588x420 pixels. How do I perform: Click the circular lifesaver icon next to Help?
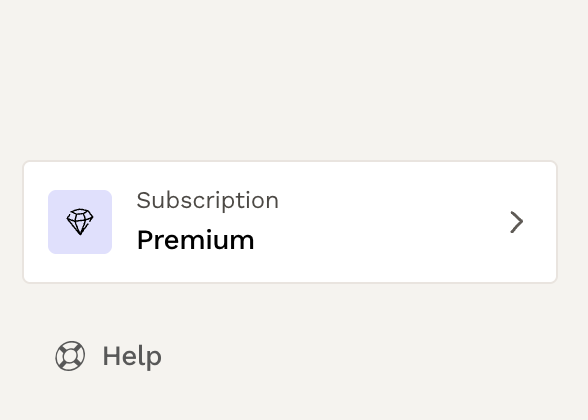70,356
